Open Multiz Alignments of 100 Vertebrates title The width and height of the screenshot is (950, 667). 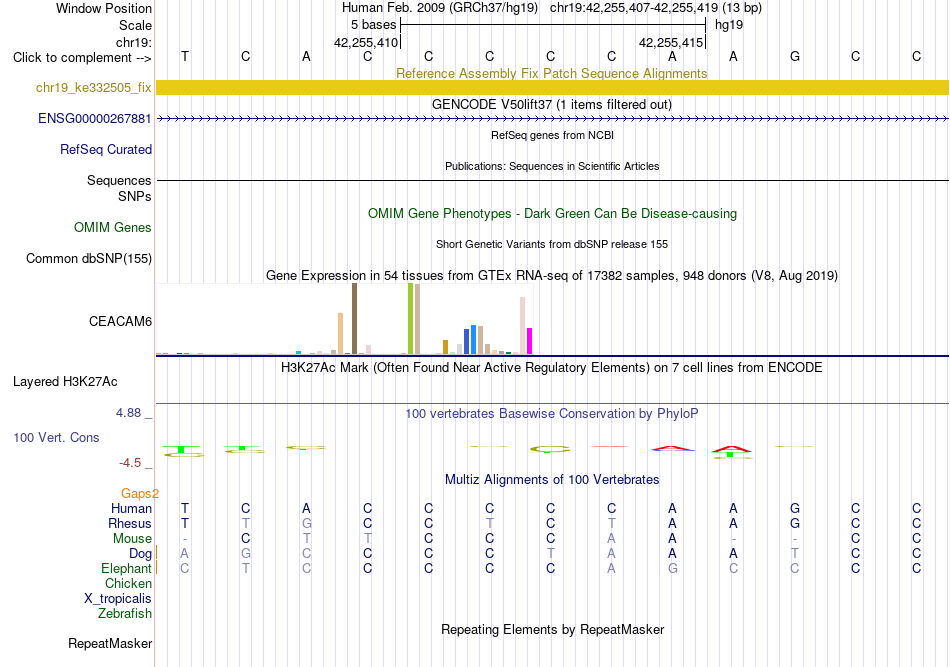tap(552, 480)
